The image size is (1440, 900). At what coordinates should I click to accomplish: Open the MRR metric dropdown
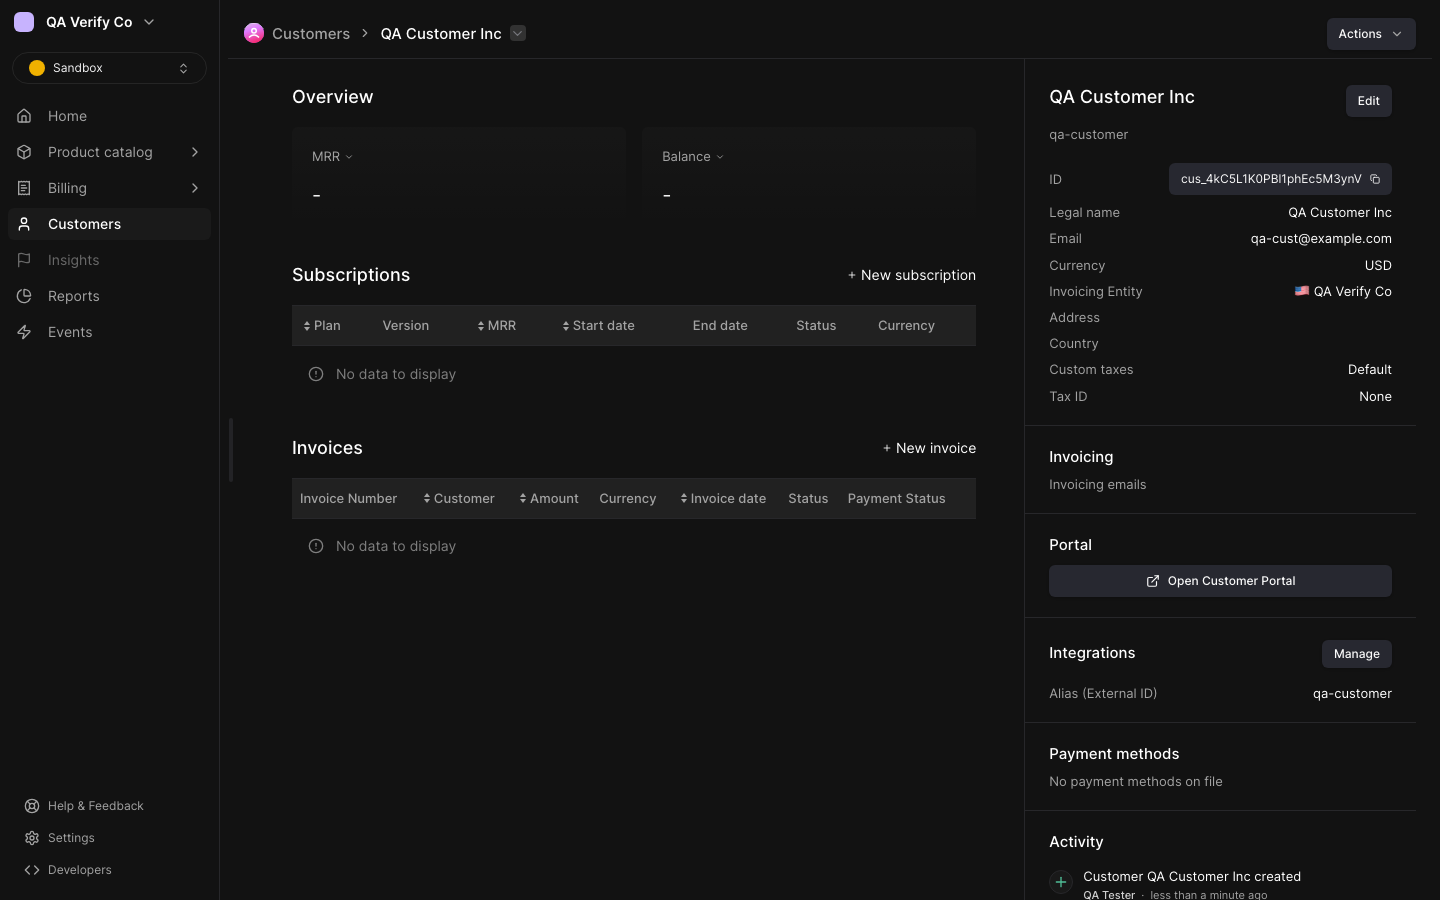tap(333, 157)
